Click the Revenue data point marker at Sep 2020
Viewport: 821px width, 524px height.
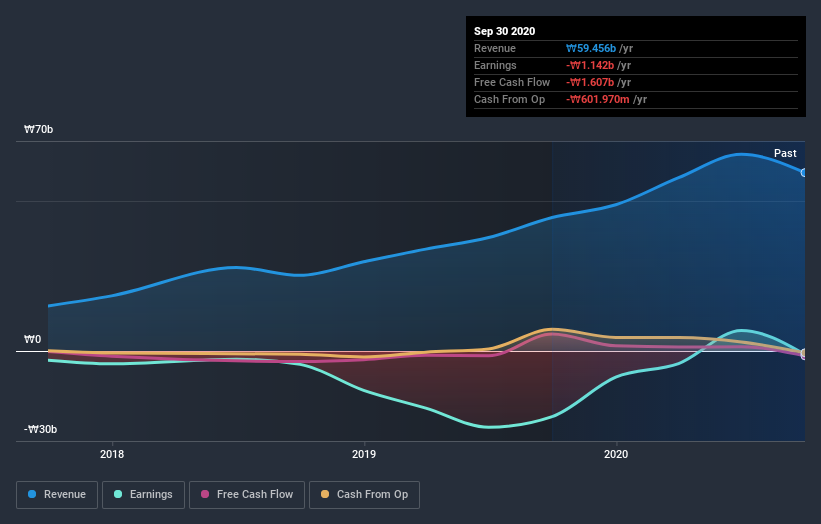click(804, 173)
